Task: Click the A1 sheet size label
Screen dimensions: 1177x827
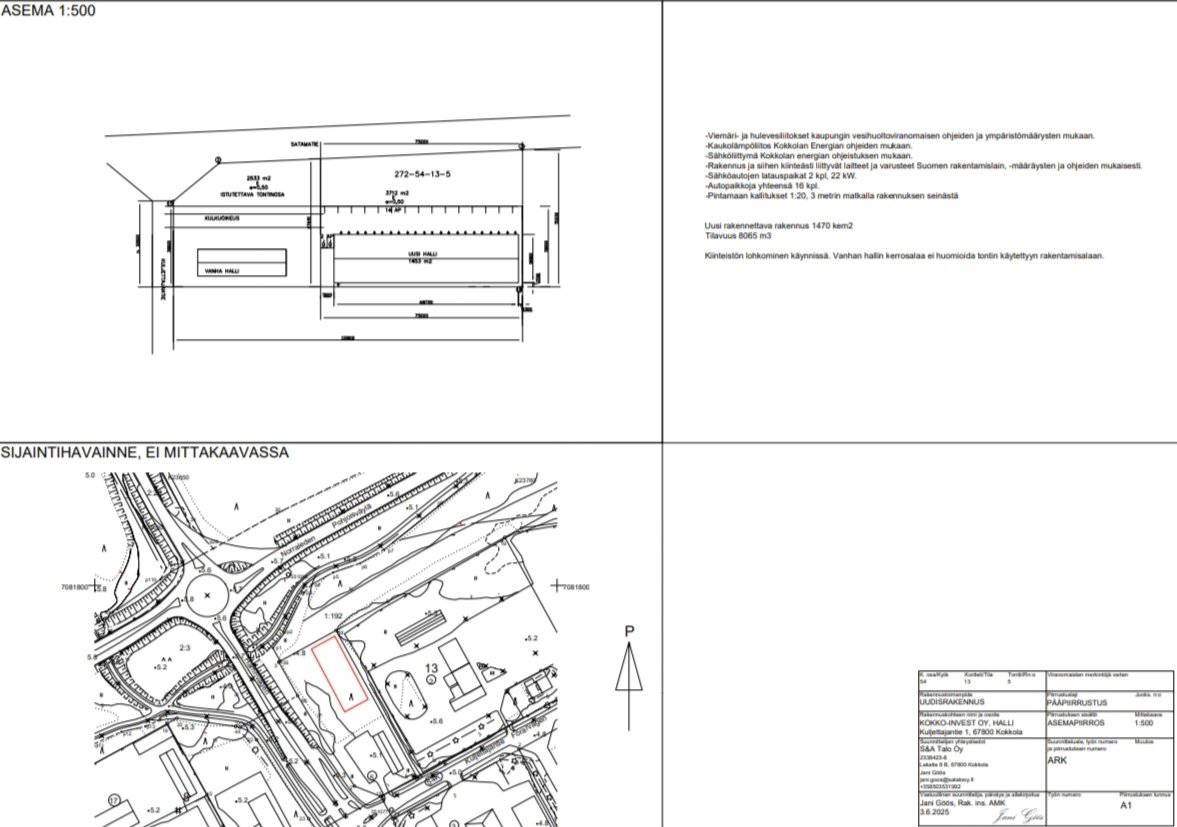Action: pos(1125,804)
